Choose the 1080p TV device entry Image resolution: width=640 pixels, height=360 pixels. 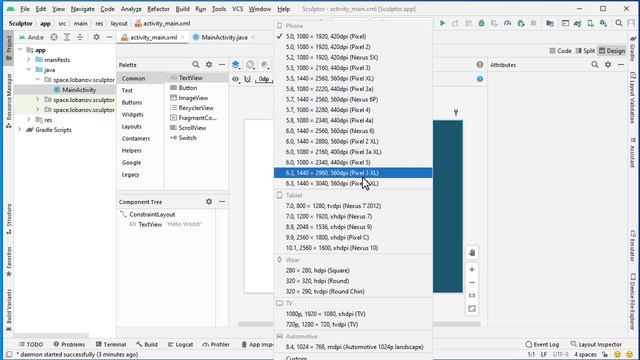coord(353,314)
